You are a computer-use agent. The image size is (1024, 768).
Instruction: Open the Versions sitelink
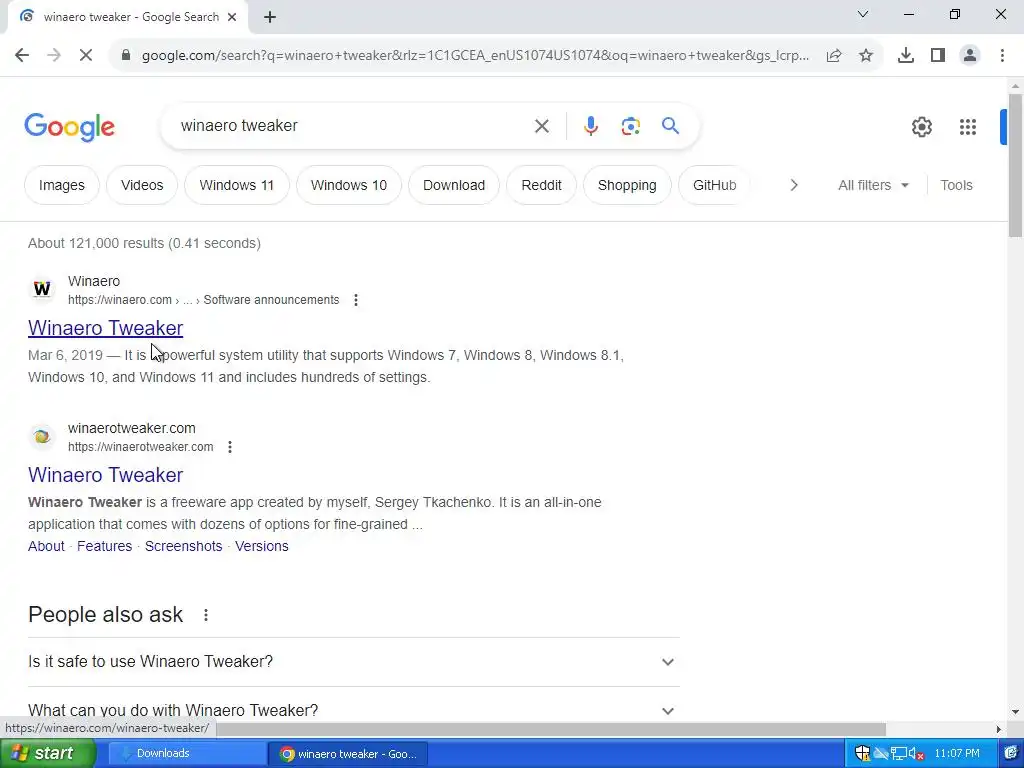click(x=261, y=546)
